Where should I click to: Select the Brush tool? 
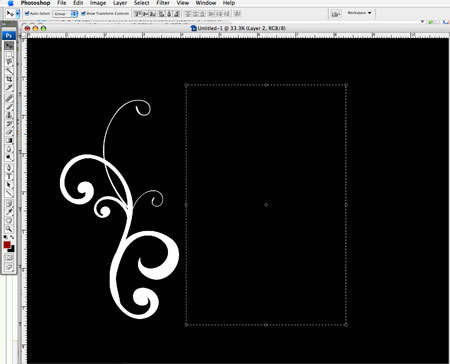click(9, 107)
